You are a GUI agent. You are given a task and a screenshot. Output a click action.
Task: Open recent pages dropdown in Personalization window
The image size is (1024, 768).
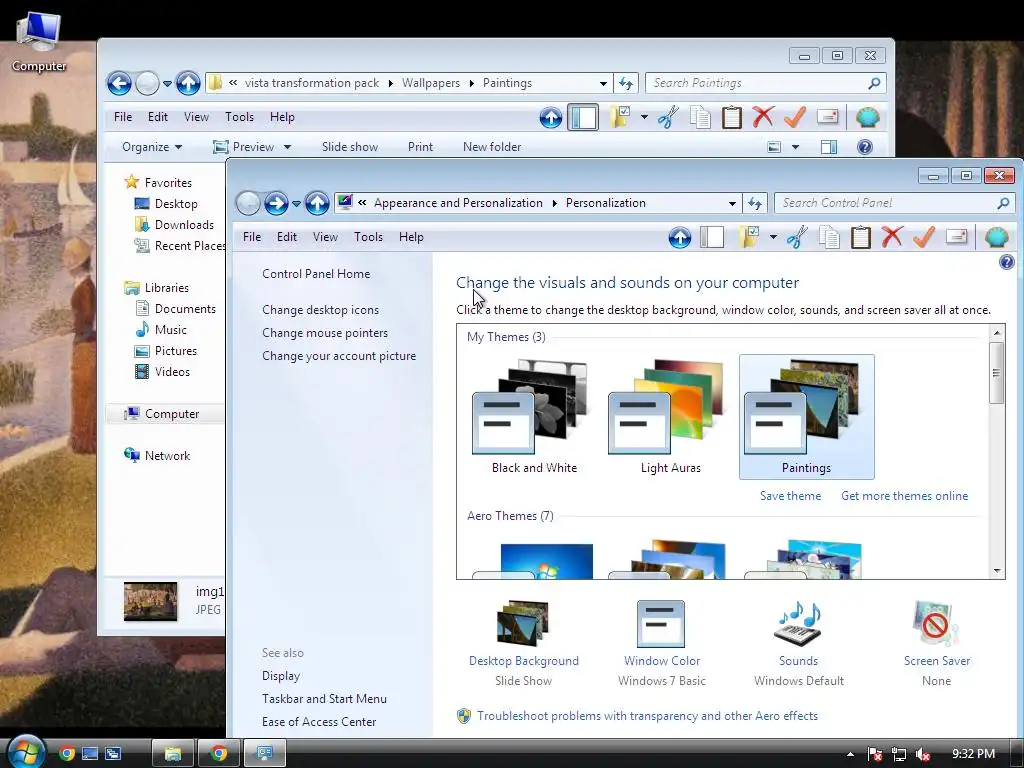pos(296,204)
